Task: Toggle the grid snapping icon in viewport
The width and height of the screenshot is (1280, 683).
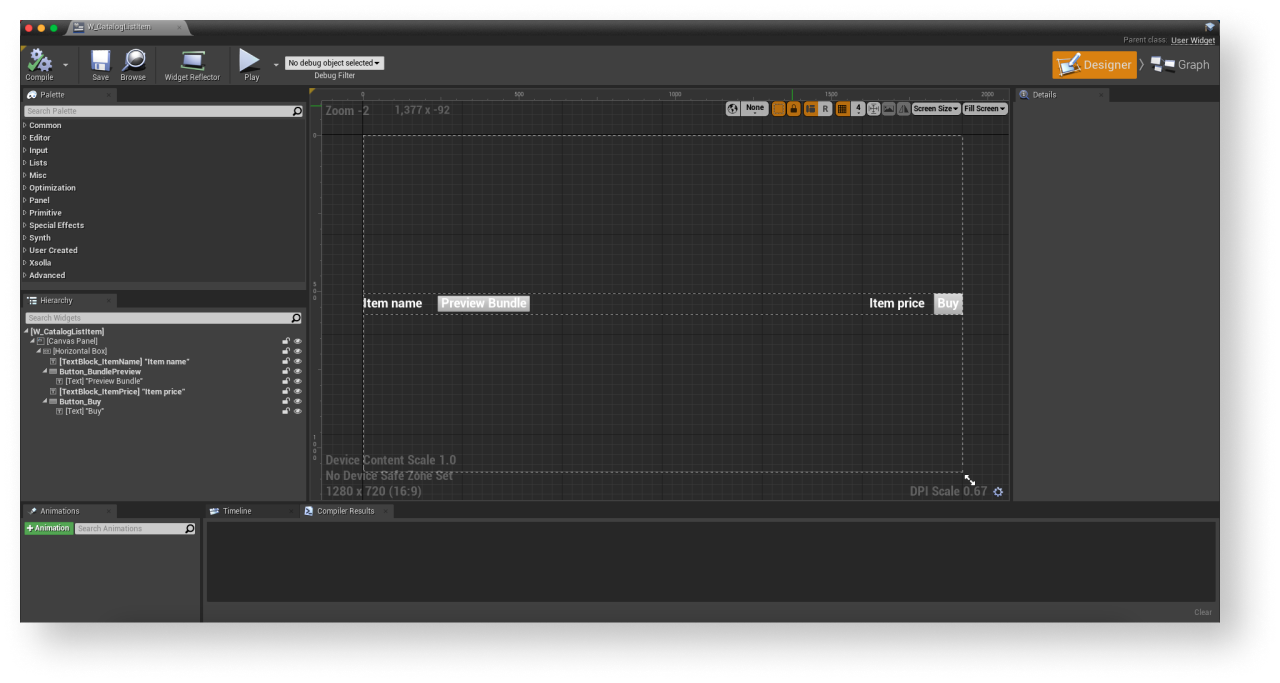Action: tap(842, 109)
